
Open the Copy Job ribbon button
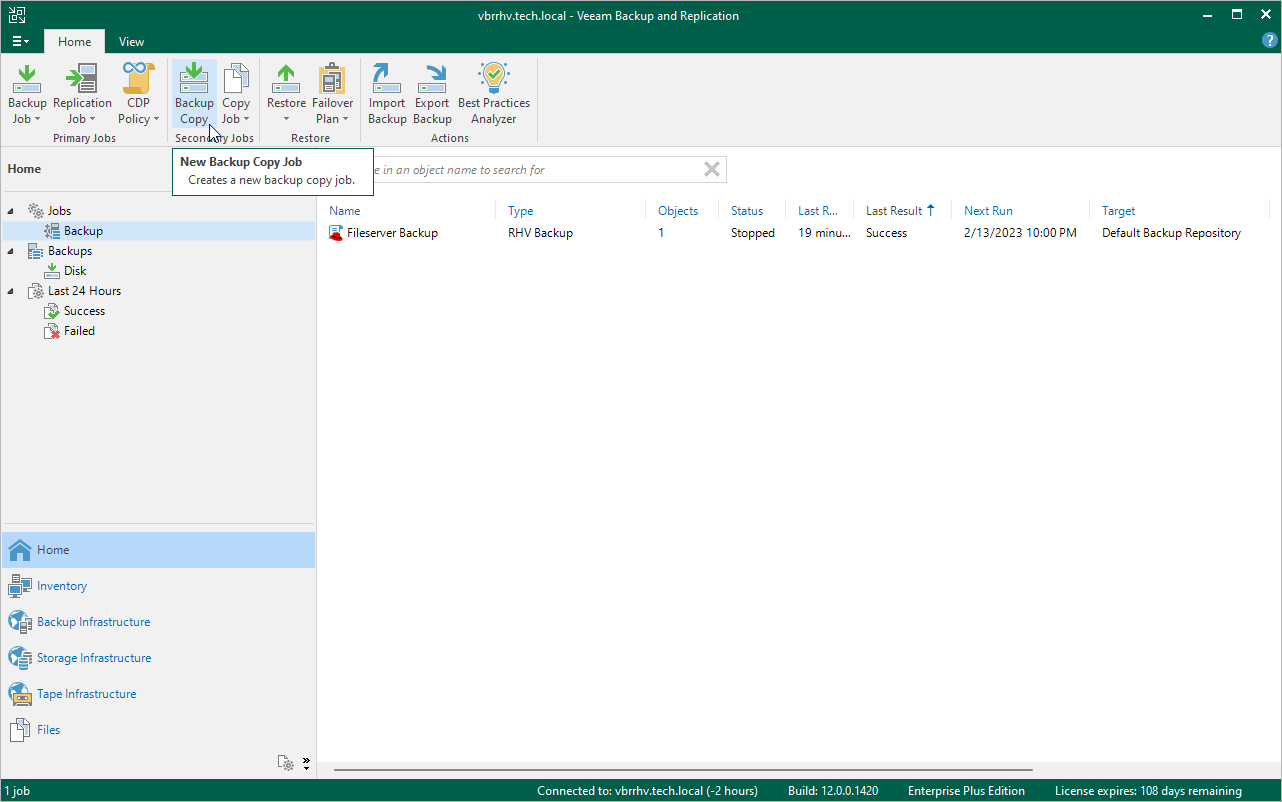(x=236, y=94)
